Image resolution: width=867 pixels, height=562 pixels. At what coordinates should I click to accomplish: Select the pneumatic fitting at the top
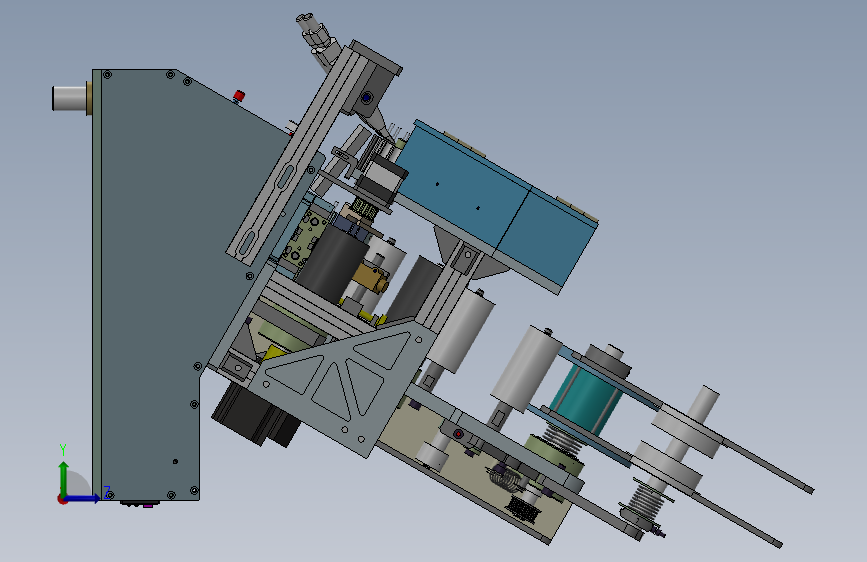pyautogui.click(x=317, y=34)
